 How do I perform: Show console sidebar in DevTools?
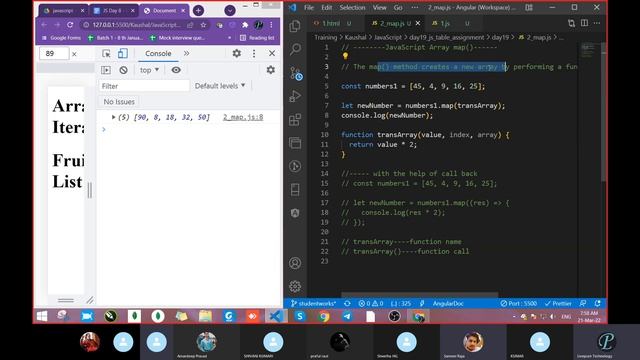pyautogui.click(x=106, y=70)
